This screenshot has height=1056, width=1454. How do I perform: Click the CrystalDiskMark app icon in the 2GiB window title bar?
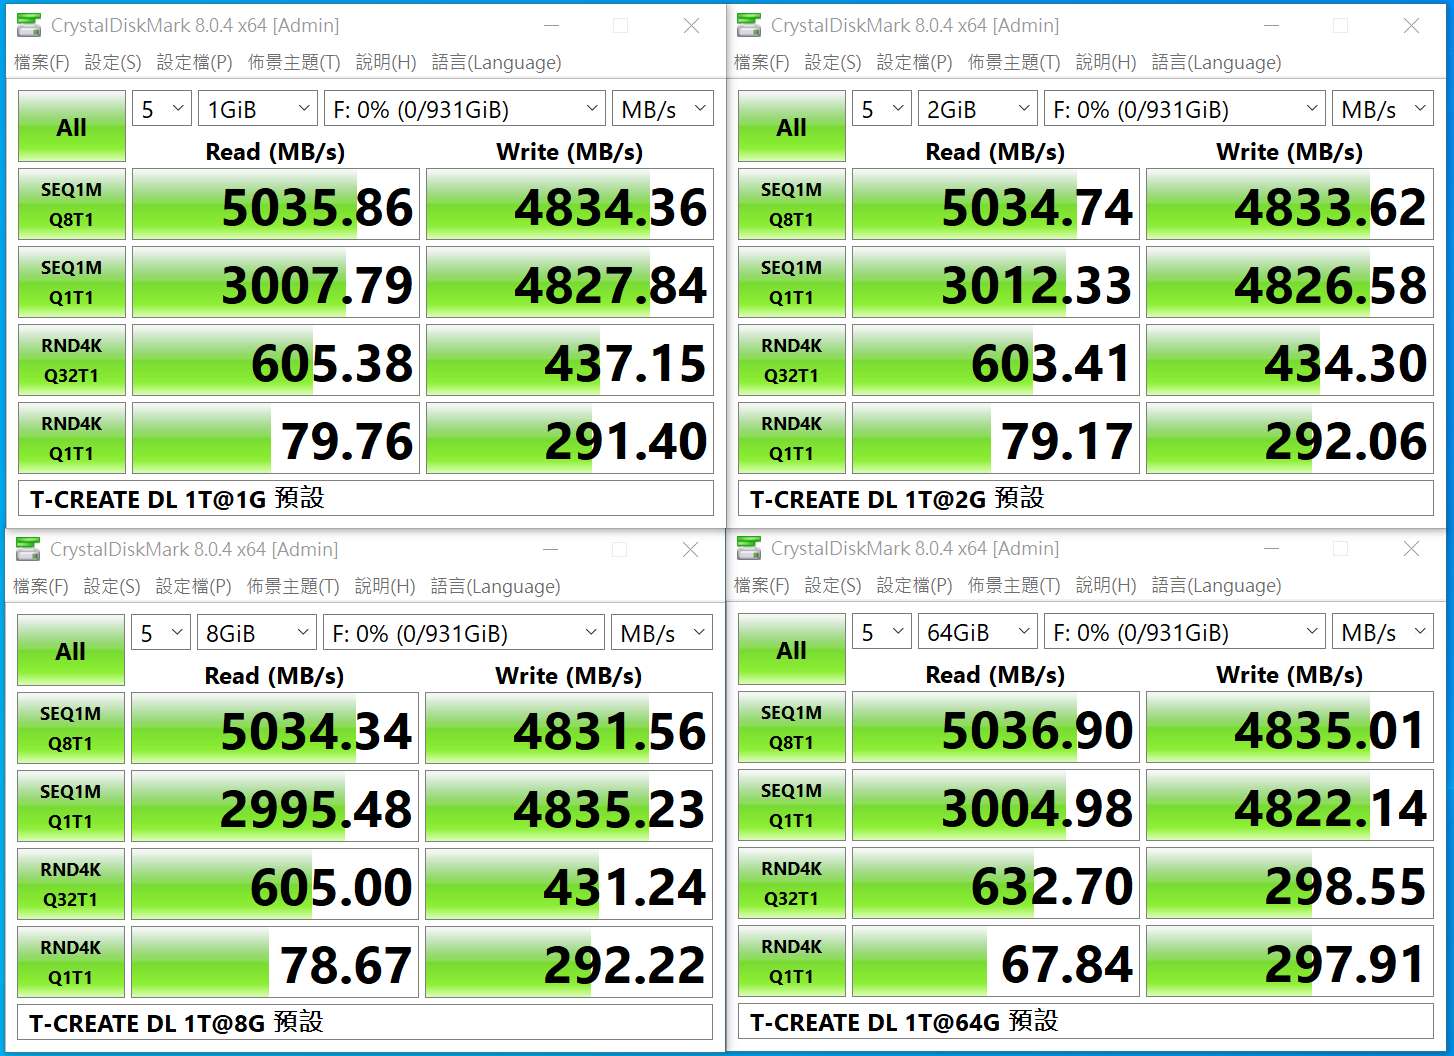pyautogui.click(x=749, y=25)
